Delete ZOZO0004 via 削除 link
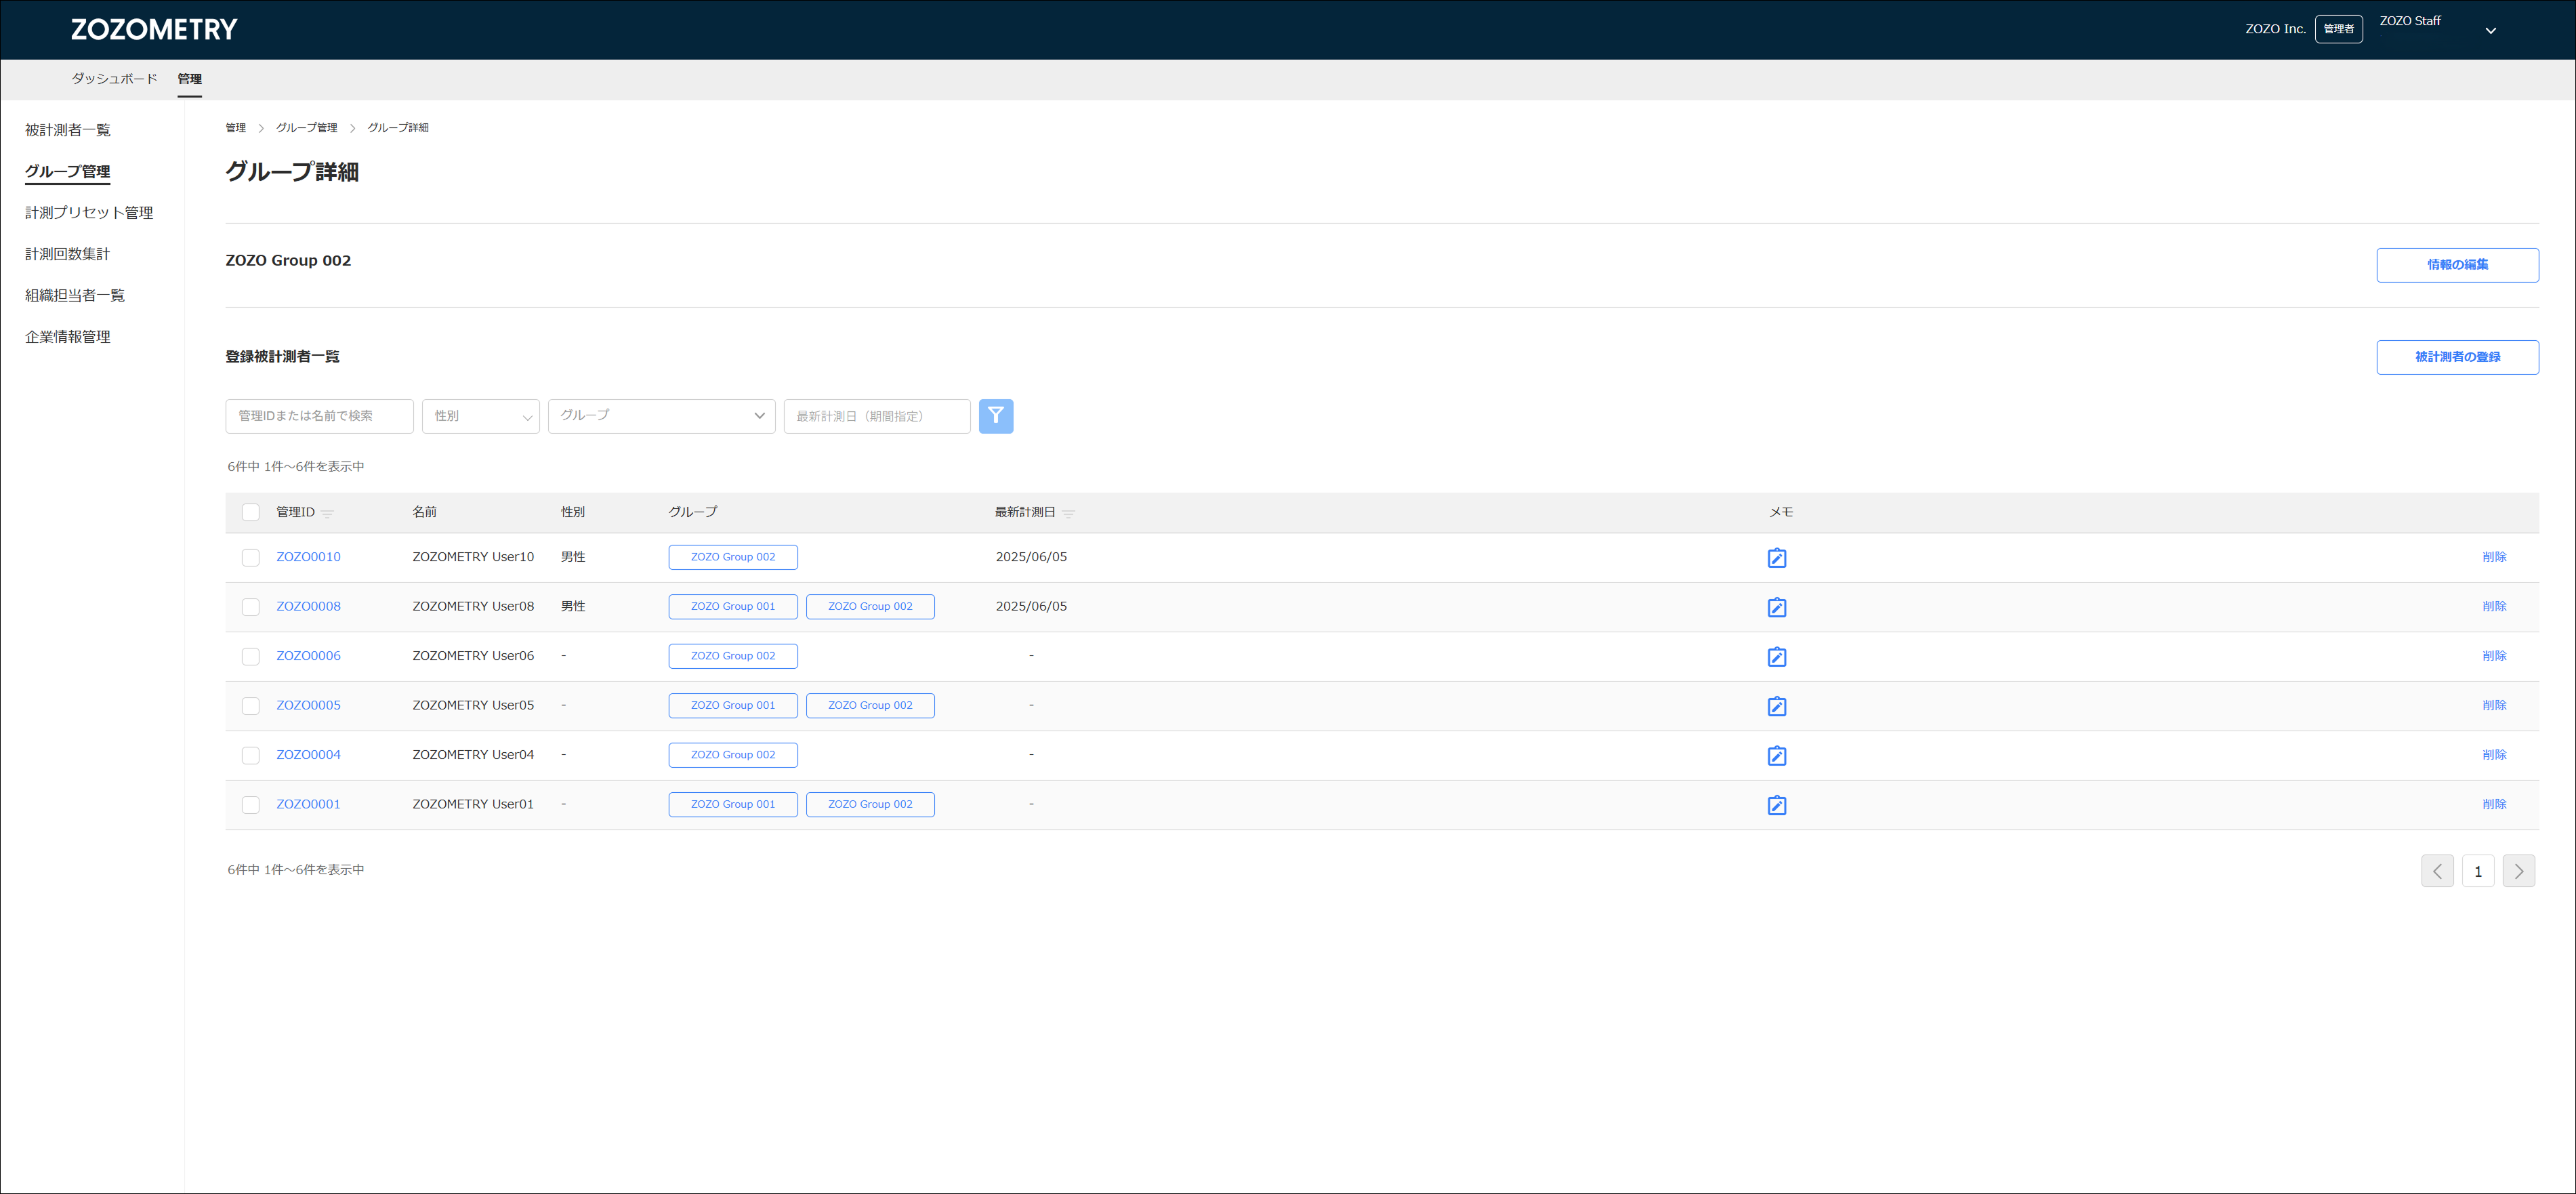 [2493, 755]
